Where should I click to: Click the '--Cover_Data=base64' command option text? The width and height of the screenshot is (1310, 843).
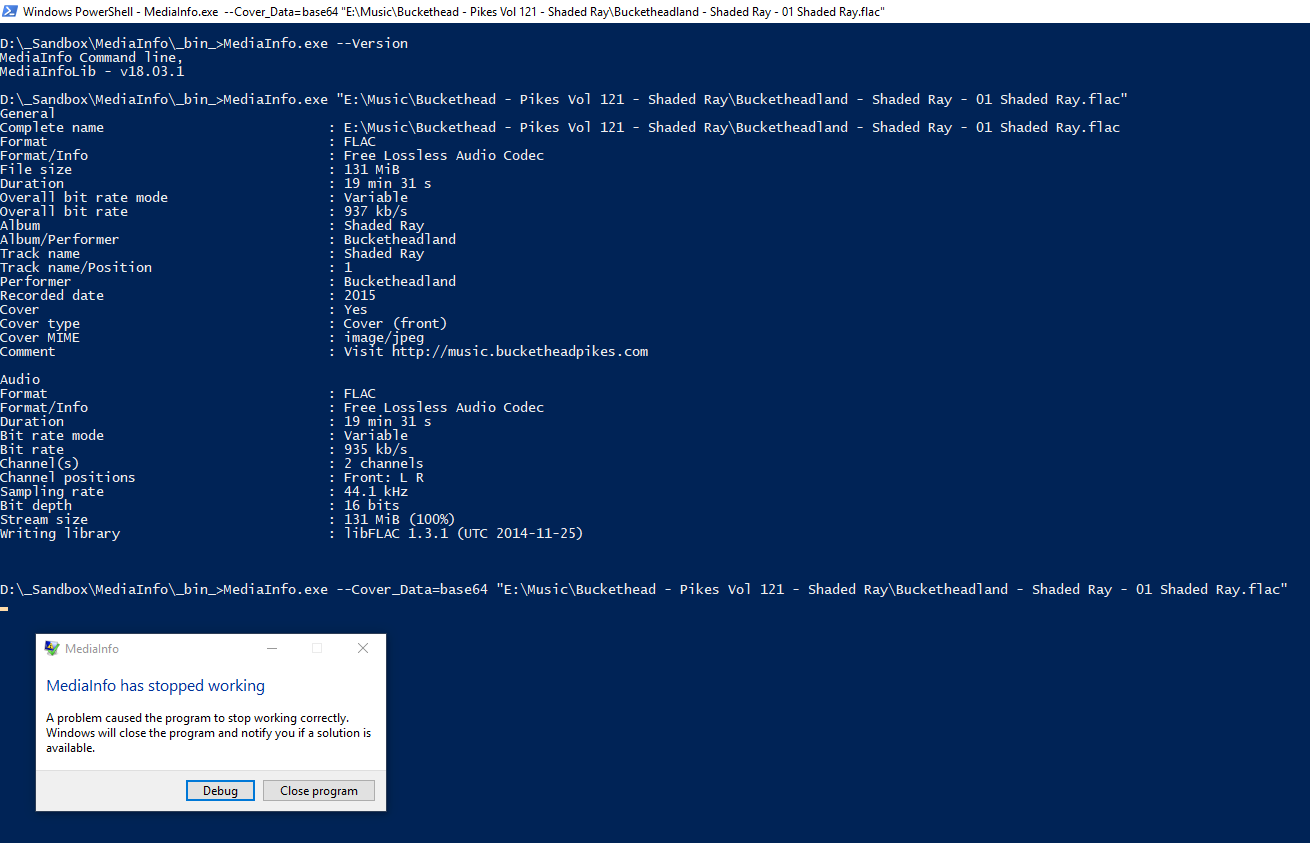tap(412, 589)
